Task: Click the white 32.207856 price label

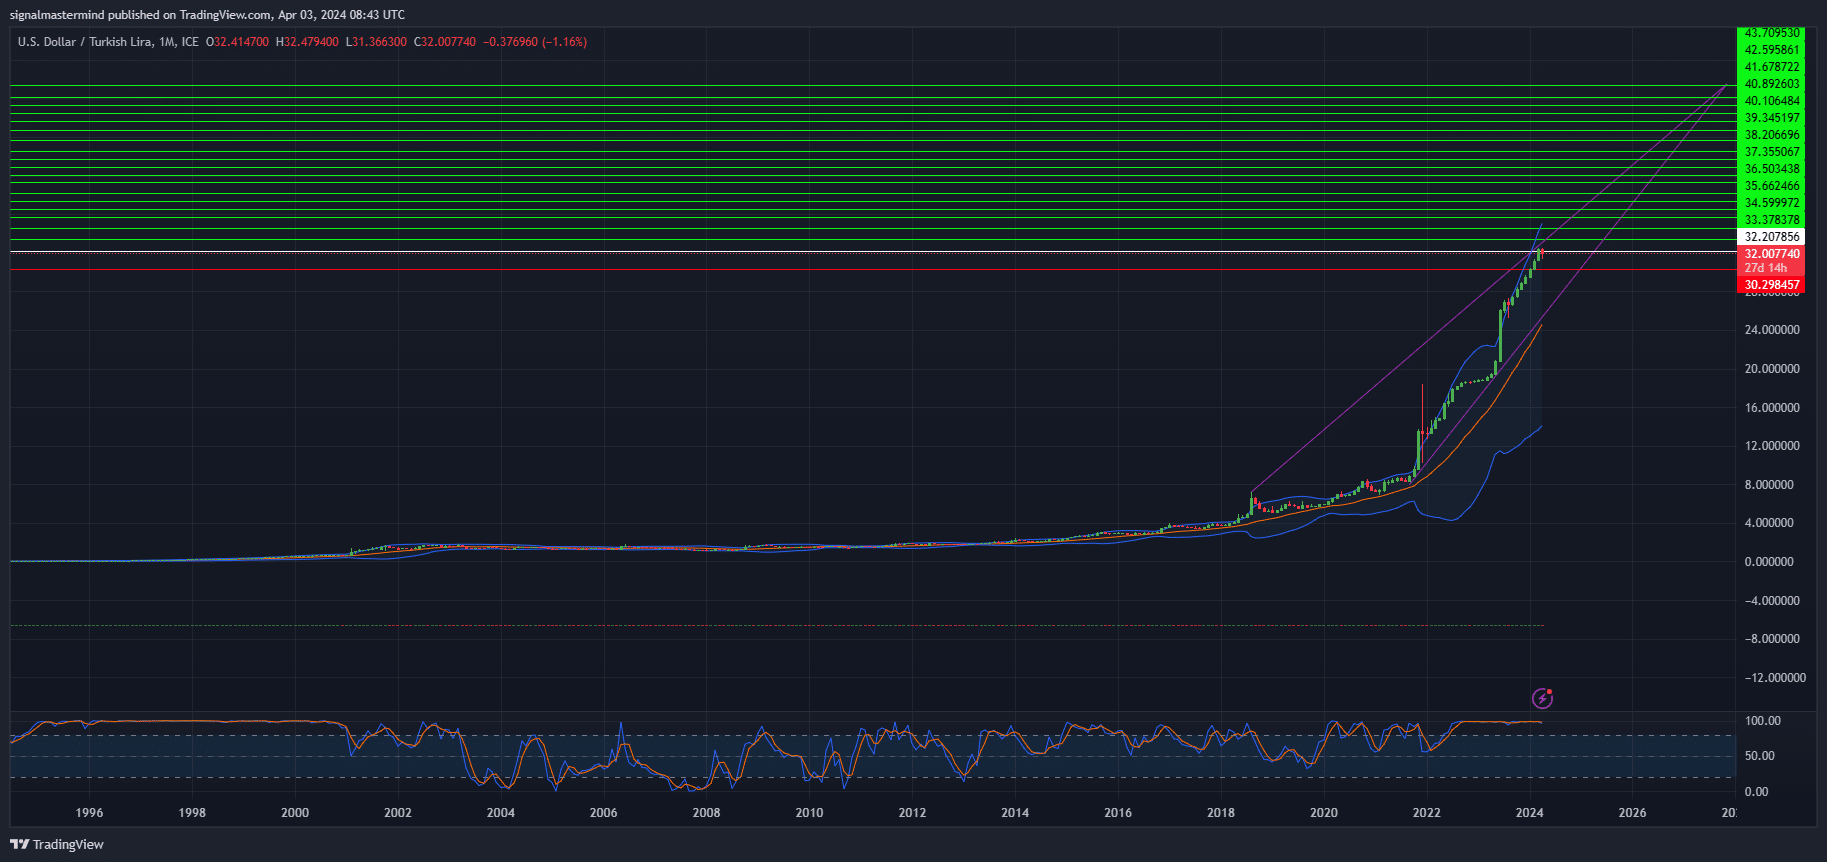Action: pyautogui.click(x=1772, y=237)
